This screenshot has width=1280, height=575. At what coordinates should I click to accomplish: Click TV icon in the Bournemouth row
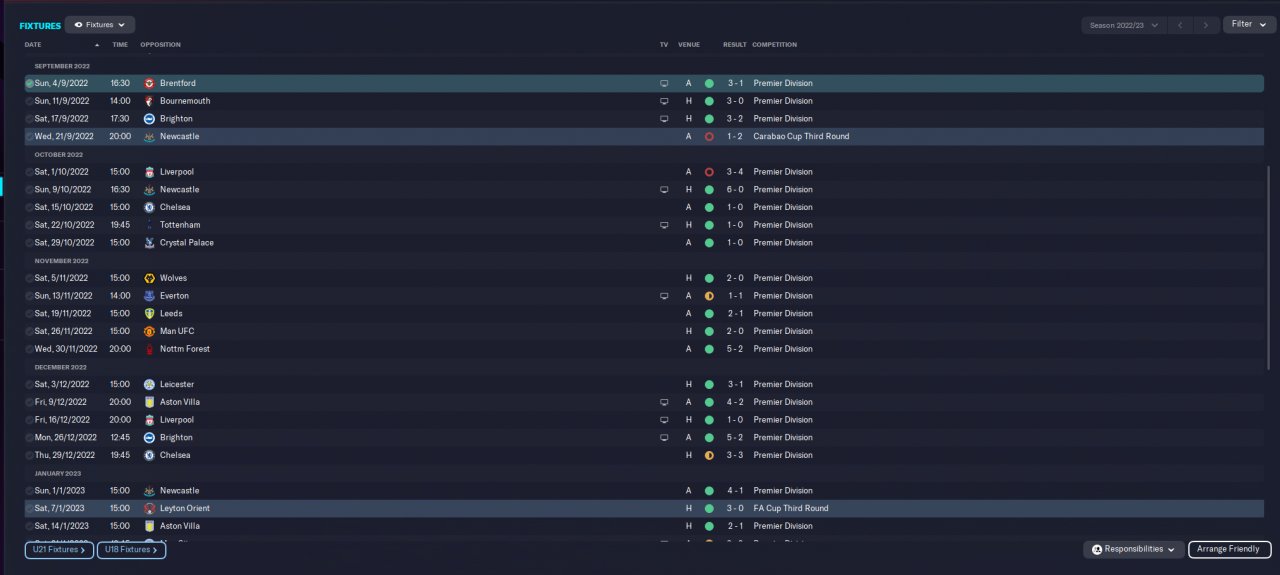(664, 101)
